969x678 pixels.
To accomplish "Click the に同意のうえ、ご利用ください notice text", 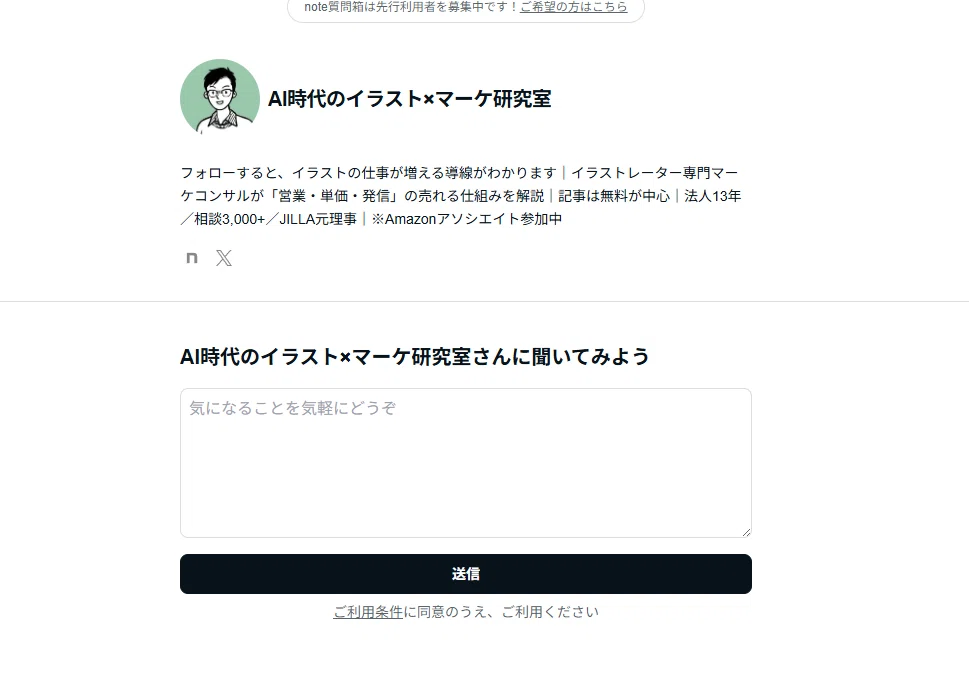I will point(501,612).
